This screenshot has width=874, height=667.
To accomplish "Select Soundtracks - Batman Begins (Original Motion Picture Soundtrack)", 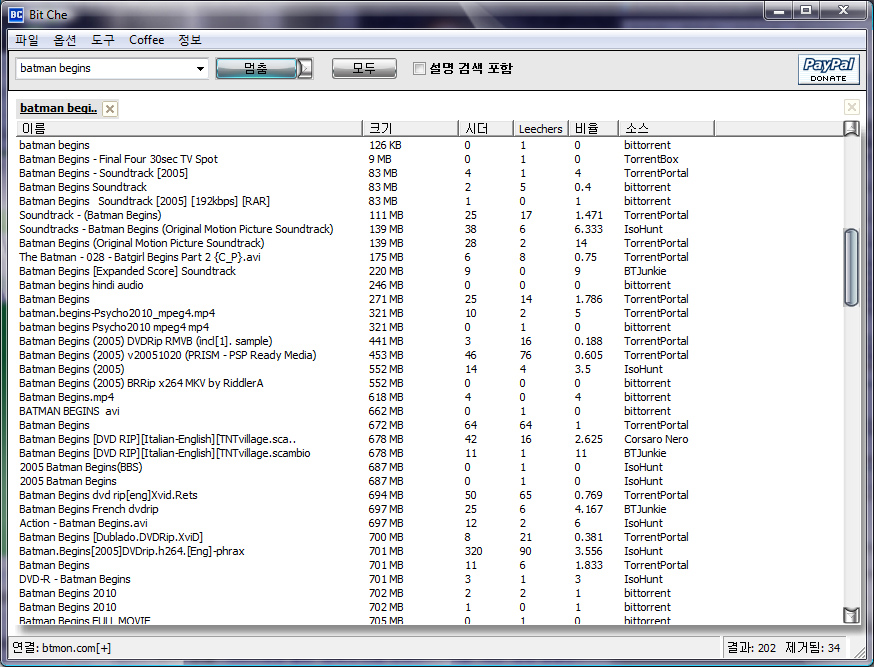I will click(x=430, y=229).
